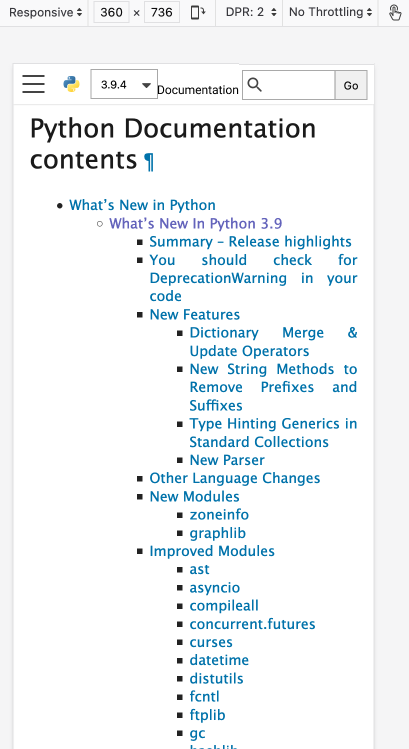Open the New Parser link
Viewport: 409px width, 749px height.
[227, 460]
